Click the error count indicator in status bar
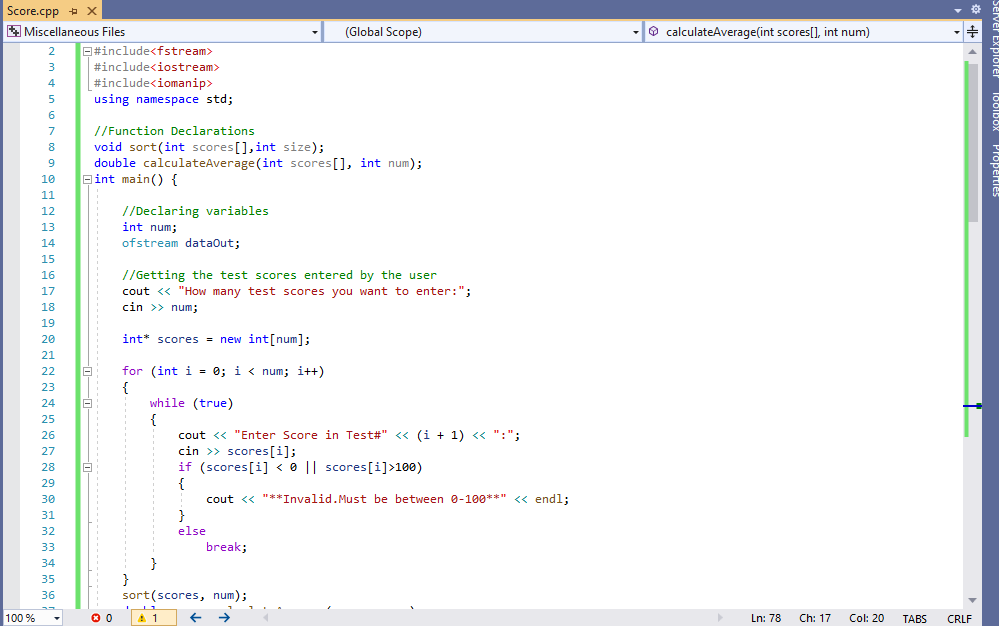The image size is (999, 626). [104, 618]
